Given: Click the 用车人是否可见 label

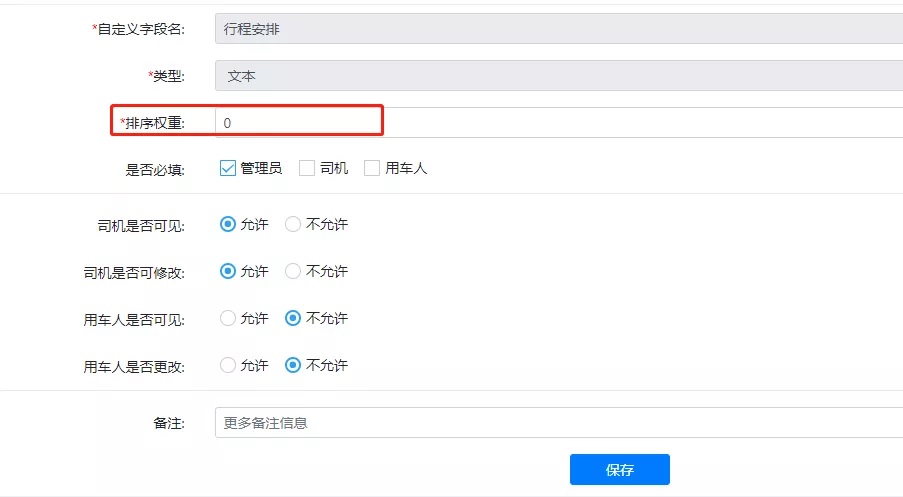Looking at the screenshot, I should pos(134,320).
